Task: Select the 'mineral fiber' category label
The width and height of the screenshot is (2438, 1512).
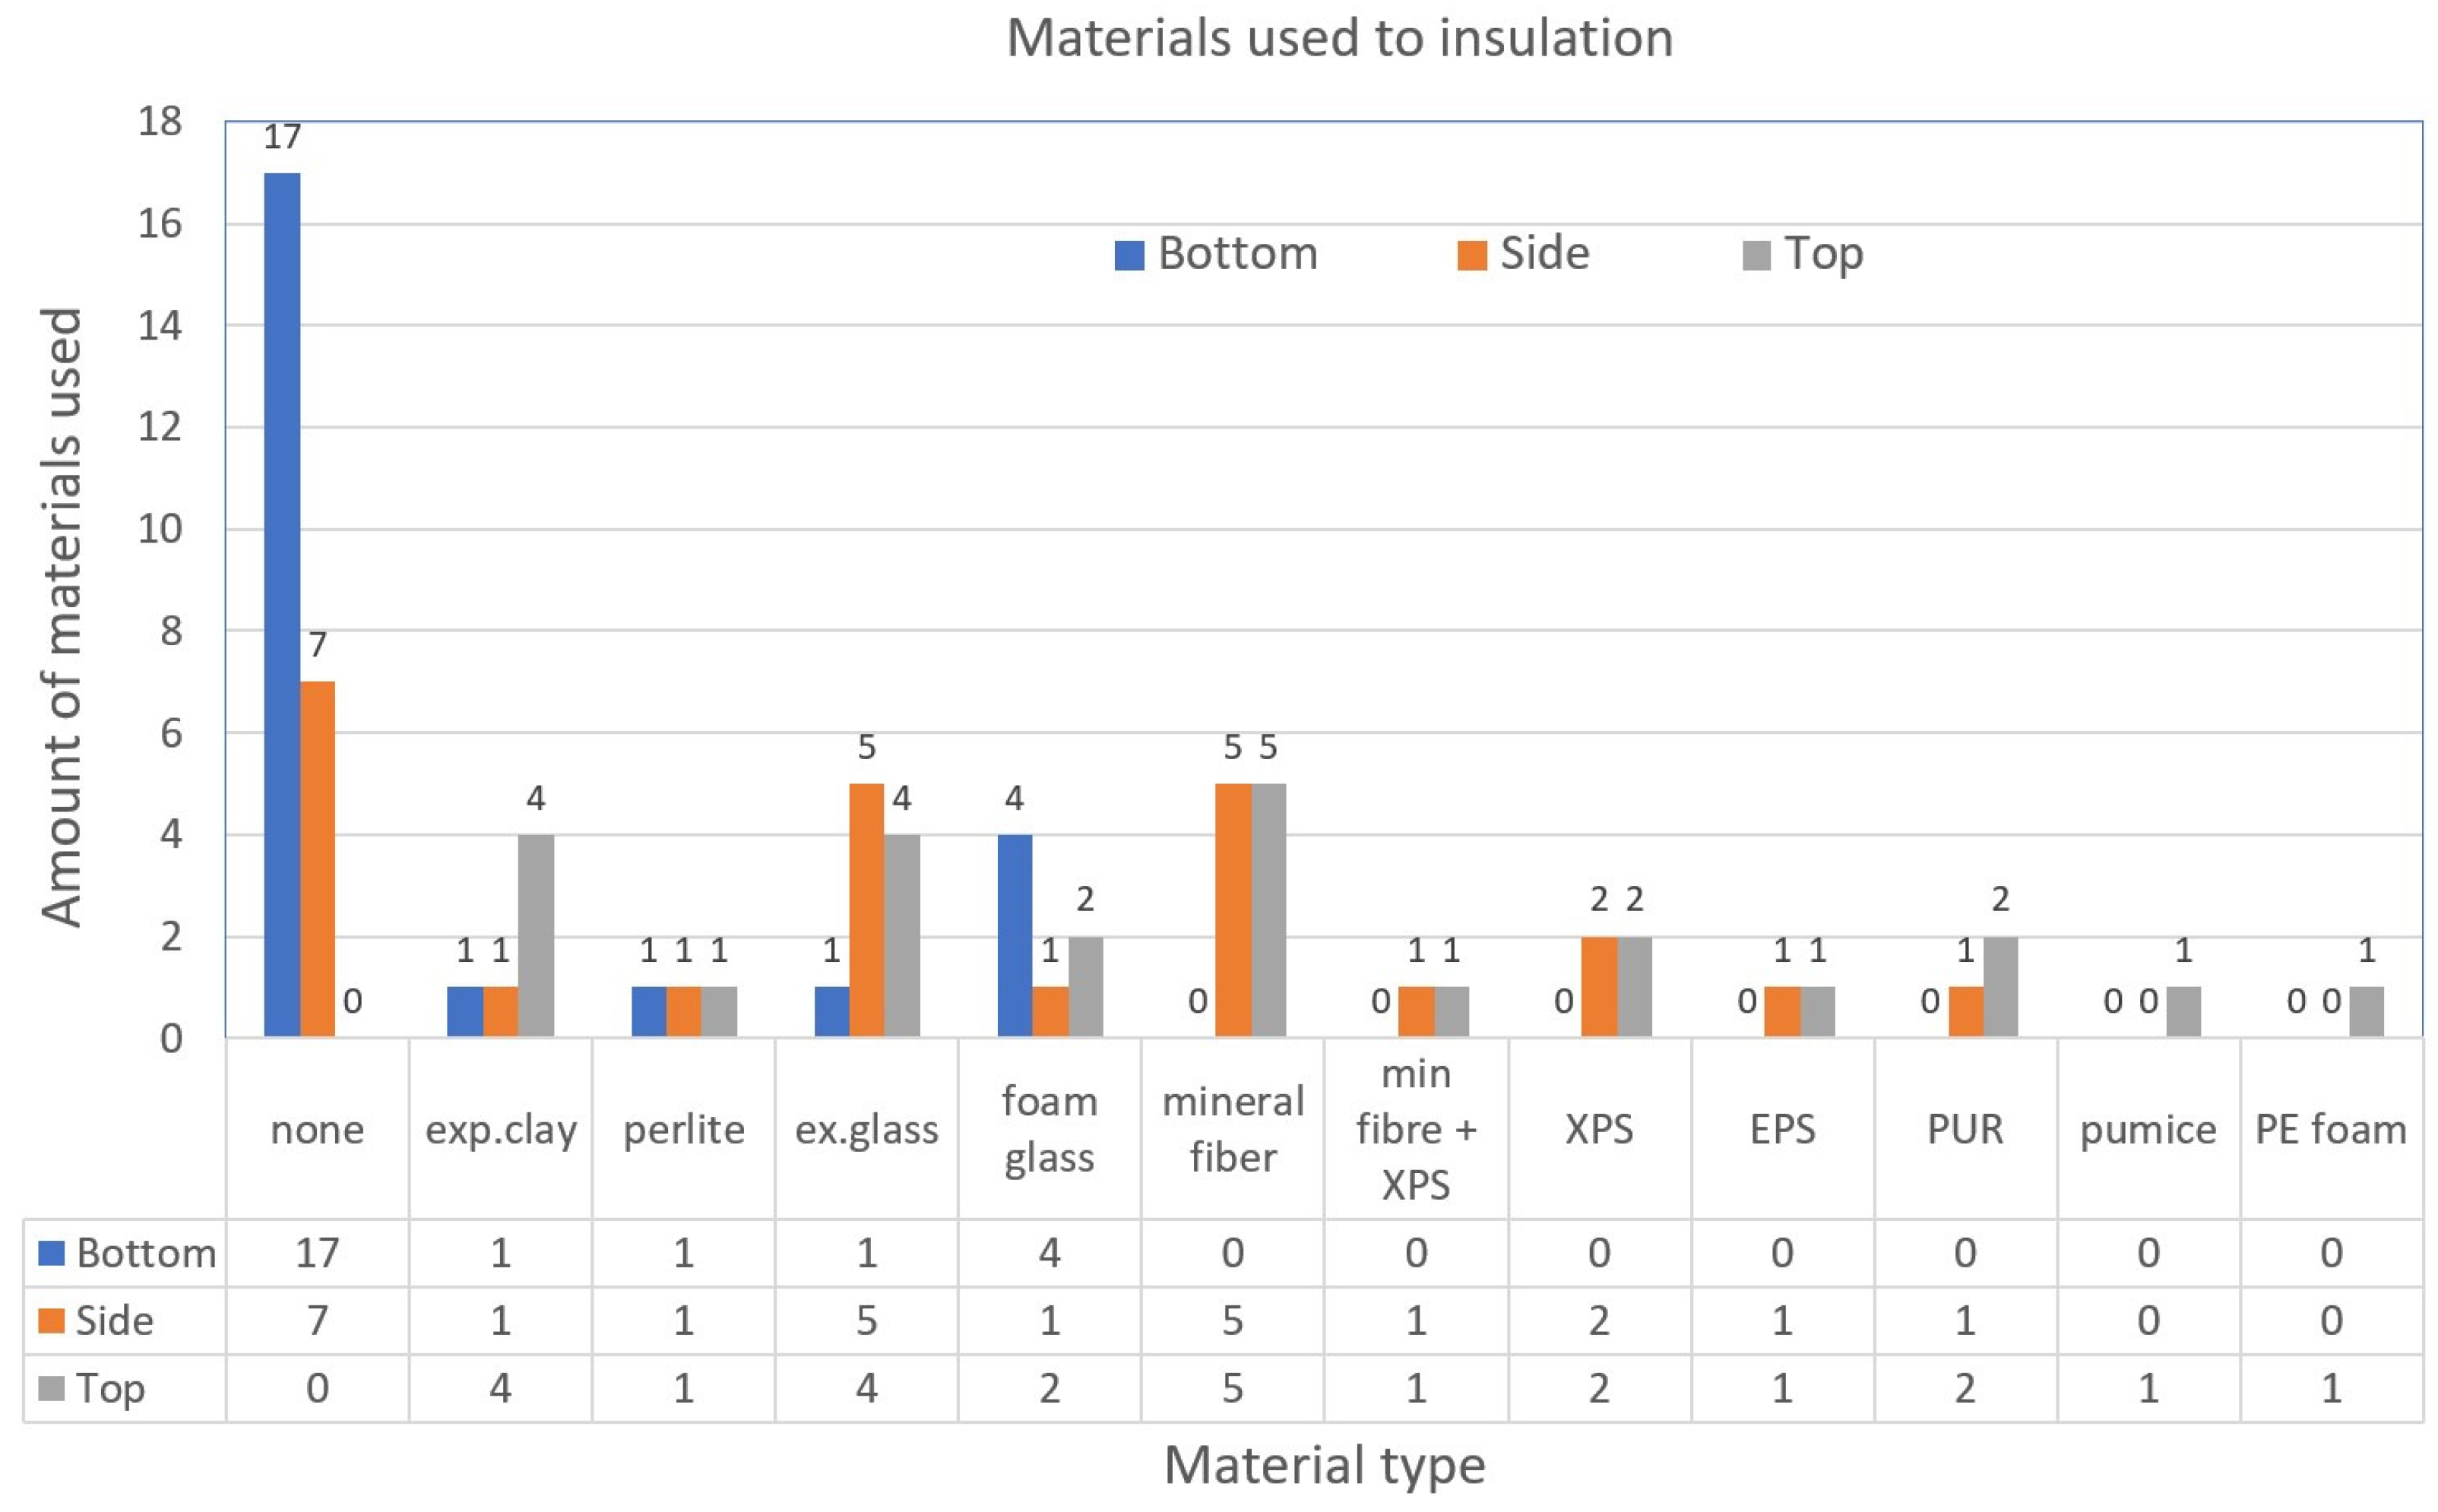Action: [x=1232, y=1129]
